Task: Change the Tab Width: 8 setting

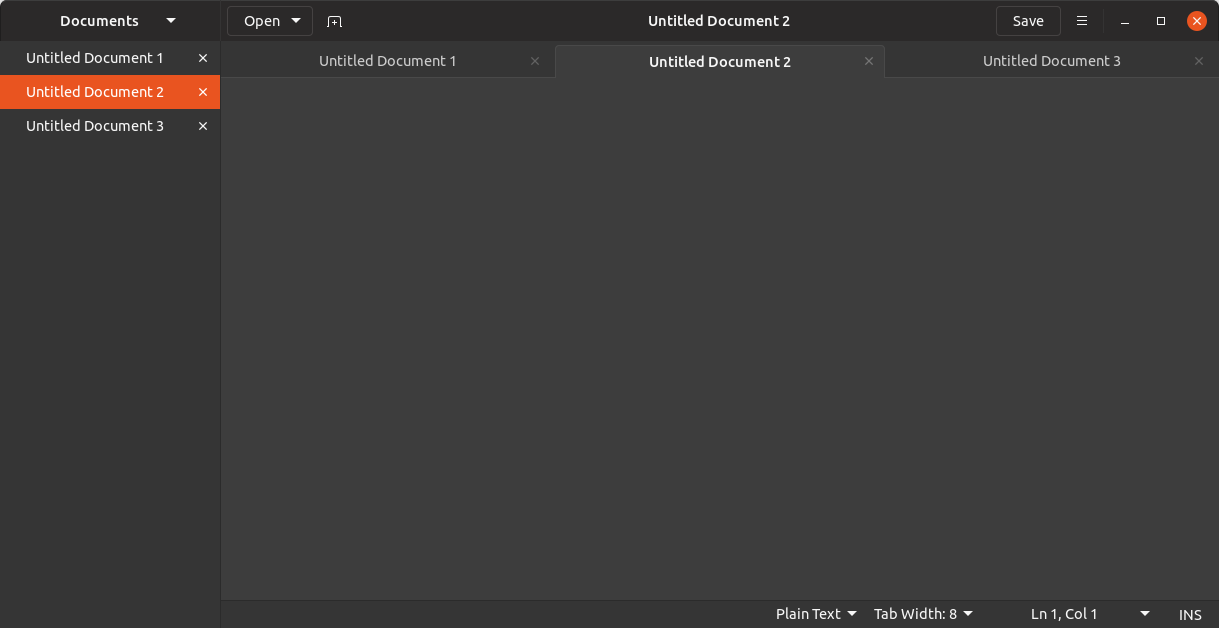Action: [923, 614]
